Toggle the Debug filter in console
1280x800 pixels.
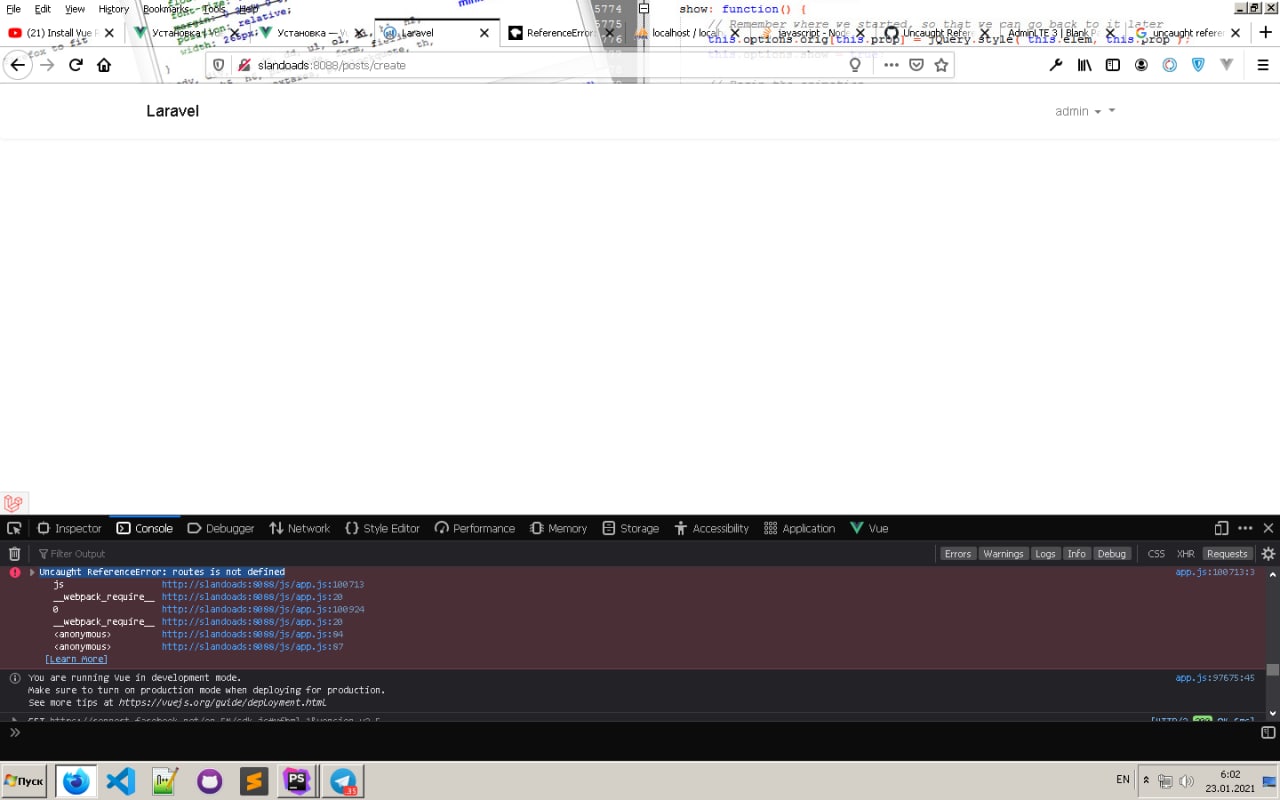pos(1112,554)
